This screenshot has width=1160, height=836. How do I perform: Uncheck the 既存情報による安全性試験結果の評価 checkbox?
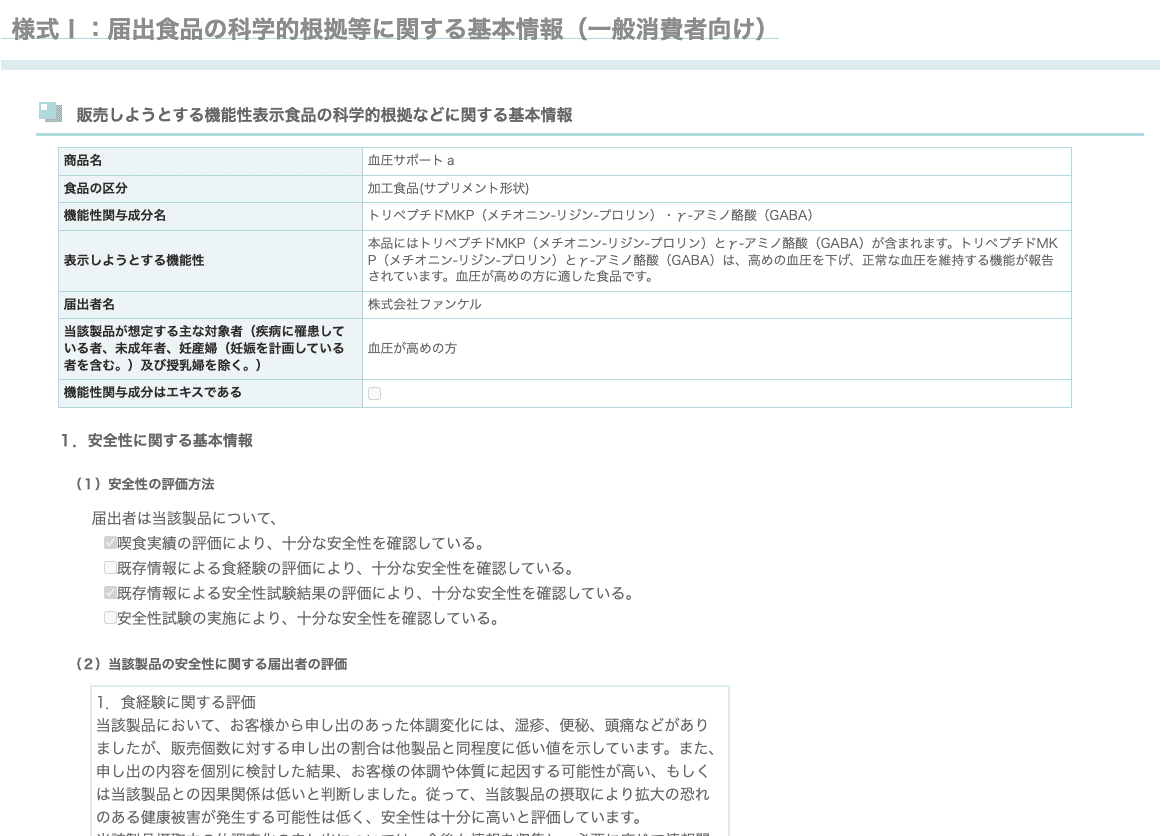(110, 592)
